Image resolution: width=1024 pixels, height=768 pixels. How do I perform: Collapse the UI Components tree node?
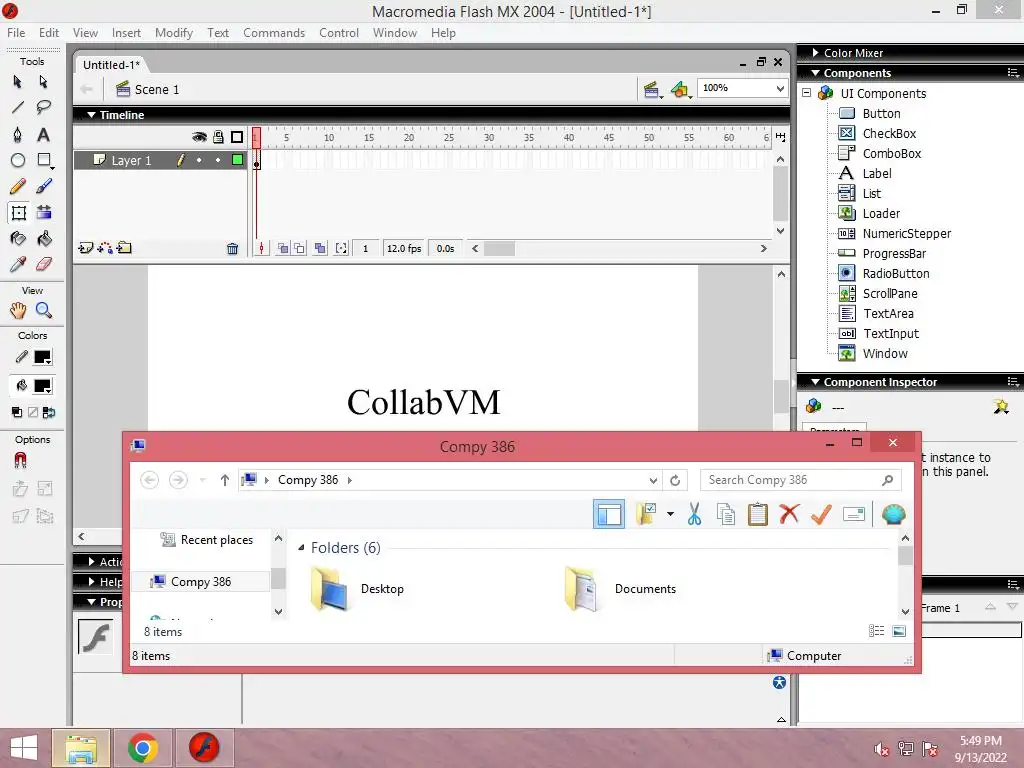click(807, 93)
